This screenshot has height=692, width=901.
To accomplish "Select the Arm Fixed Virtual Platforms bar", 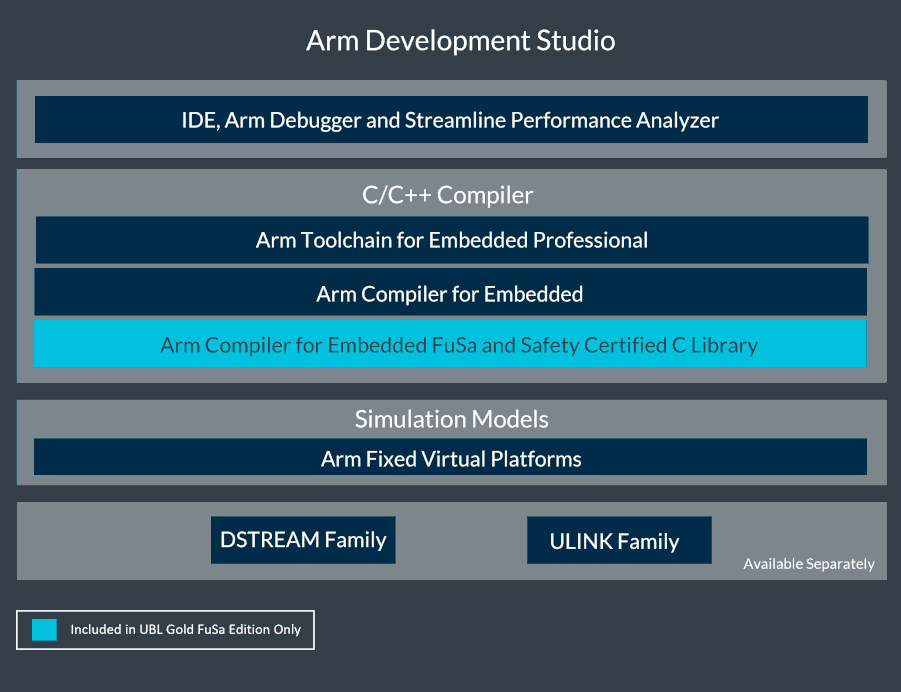I will click(x=451, y=457).
